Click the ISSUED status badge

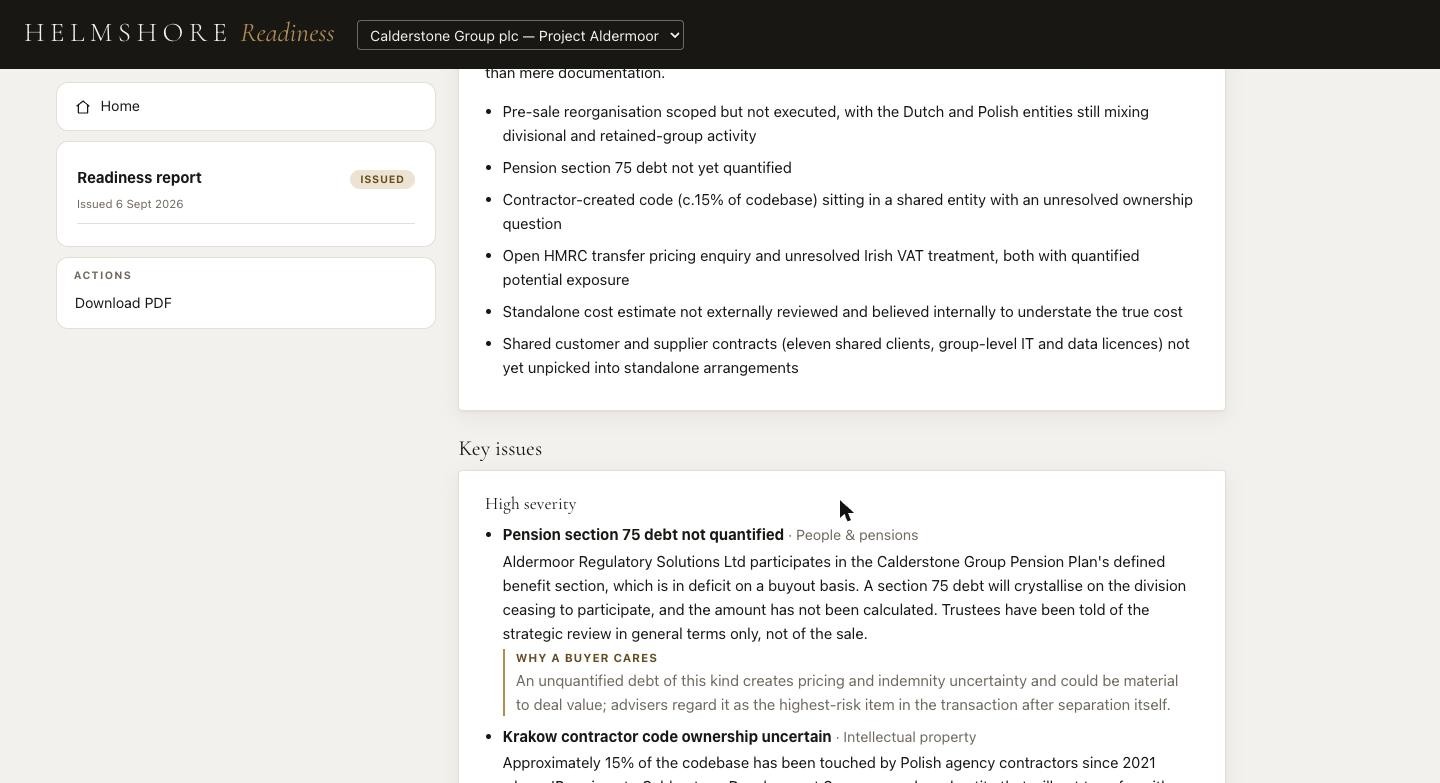382,179
